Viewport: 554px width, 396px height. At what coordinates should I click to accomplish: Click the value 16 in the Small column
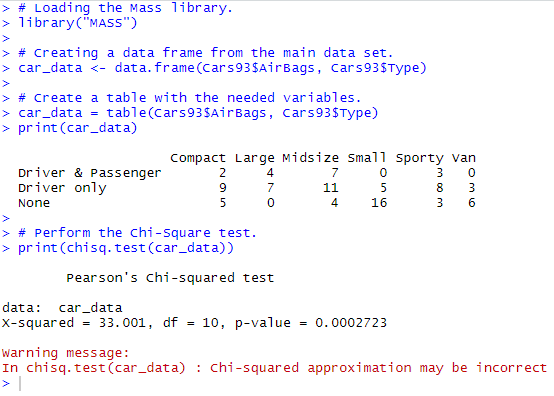click(x=379, y=203)
